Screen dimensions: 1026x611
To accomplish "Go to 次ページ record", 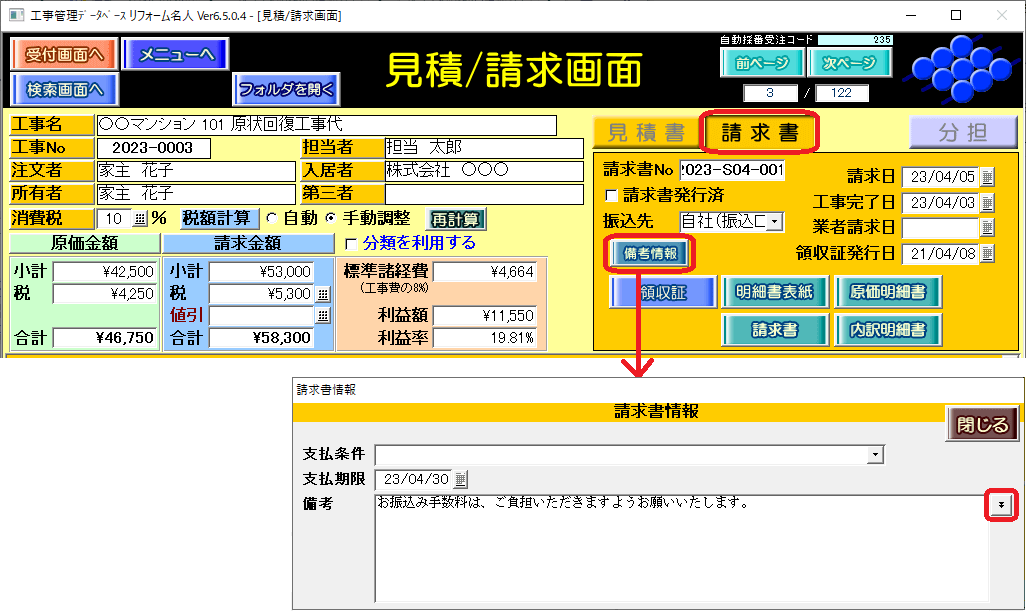I will pyautogui.click(x=849, y=63).
